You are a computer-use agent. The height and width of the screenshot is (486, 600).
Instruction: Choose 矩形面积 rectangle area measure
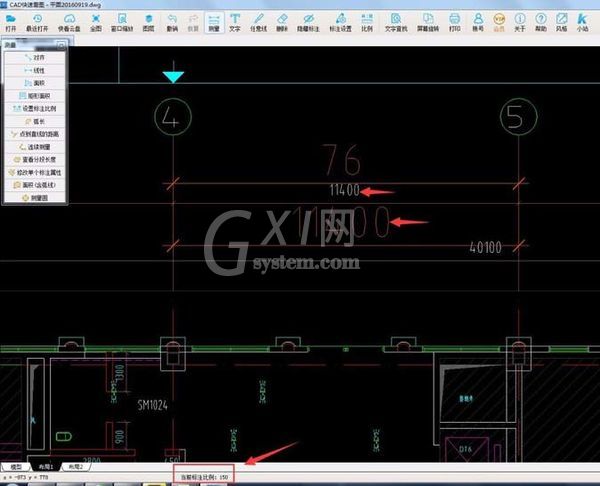click(x=35, y=96)
